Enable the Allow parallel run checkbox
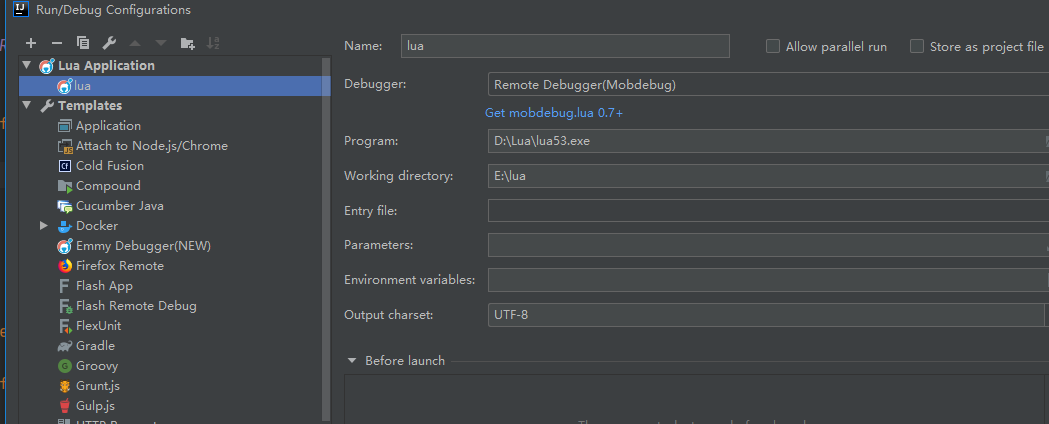Image resolution: width=1049 pixels, height=424 pixels. point(773,46)
